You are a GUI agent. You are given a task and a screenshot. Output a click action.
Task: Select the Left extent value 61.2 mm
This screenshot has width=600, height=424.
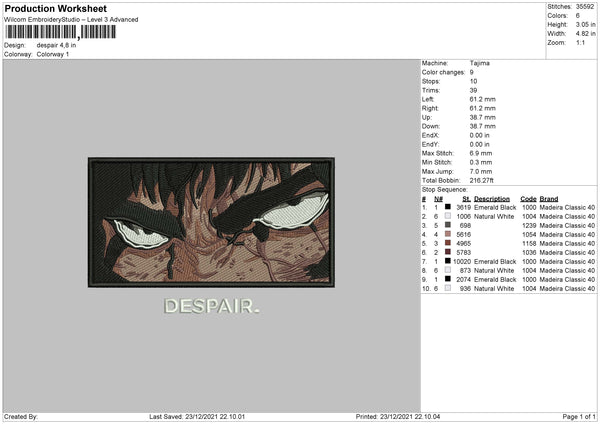coord(483,99)
